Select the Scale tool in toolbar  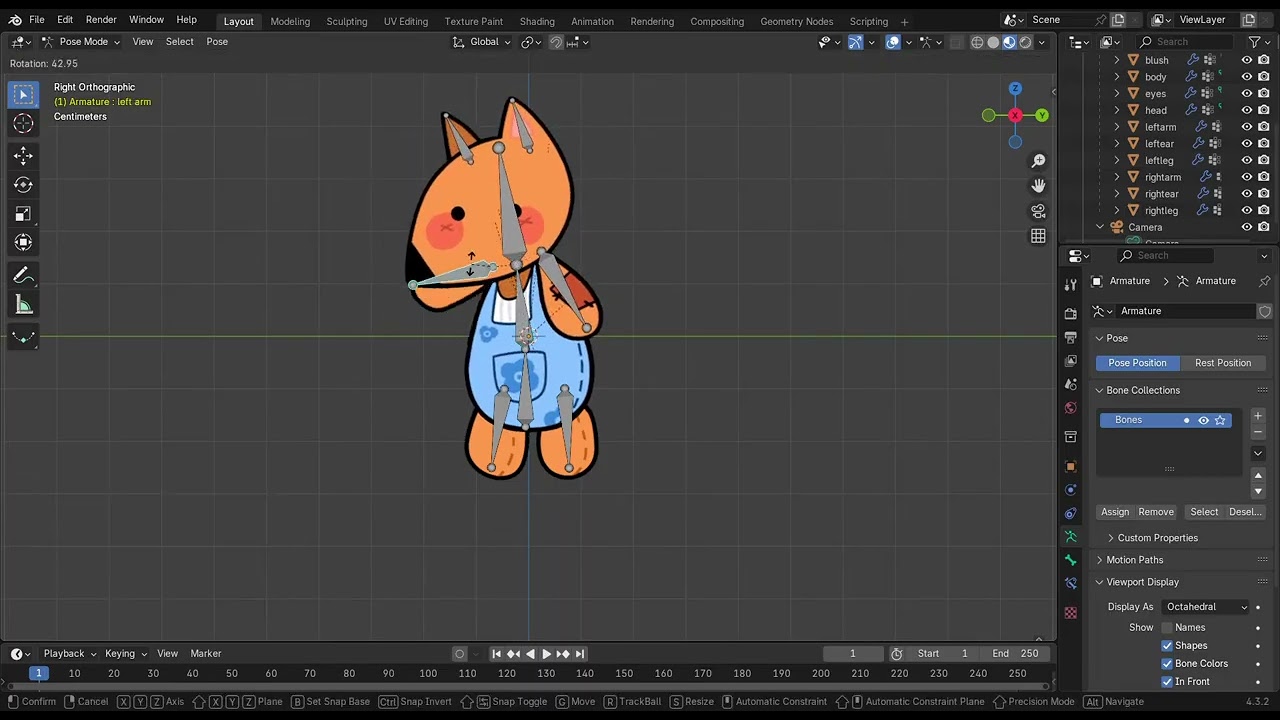coord(23,214)
